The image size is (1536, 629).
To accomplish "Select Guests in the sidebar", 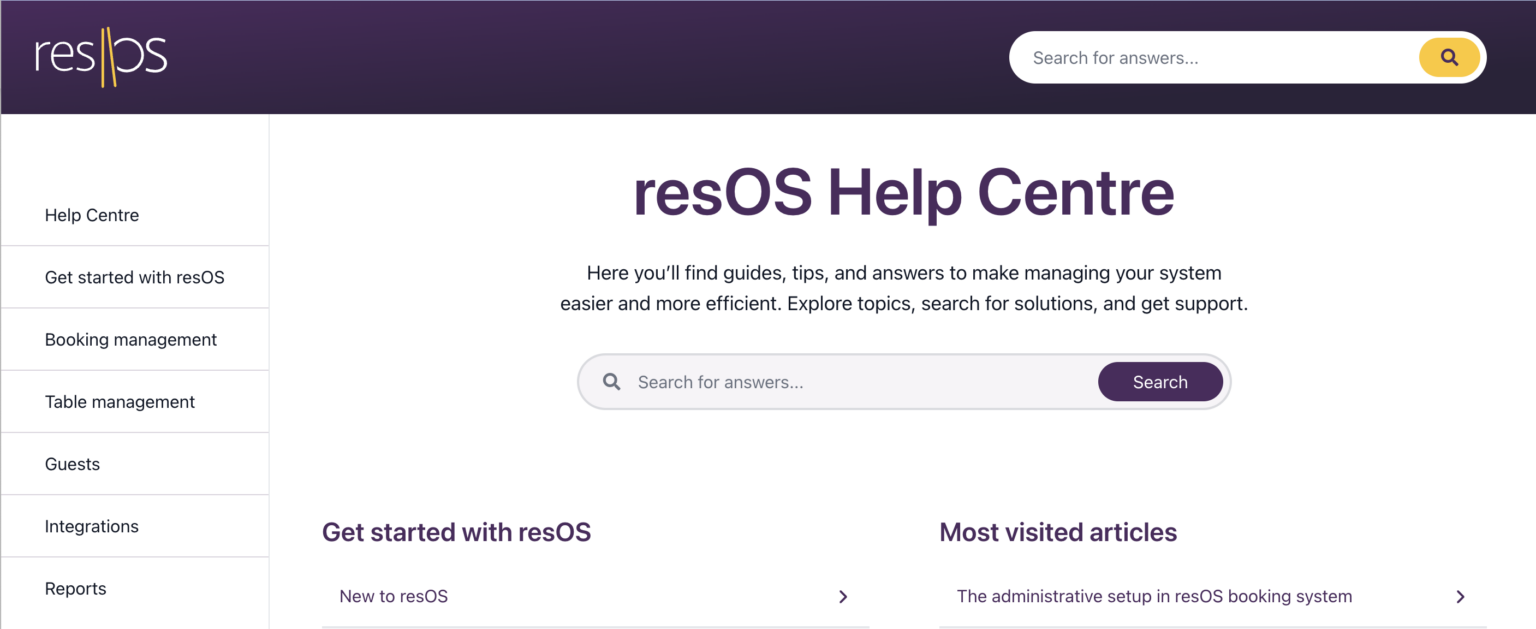I will pyautogui.click(x=71, y=463).
